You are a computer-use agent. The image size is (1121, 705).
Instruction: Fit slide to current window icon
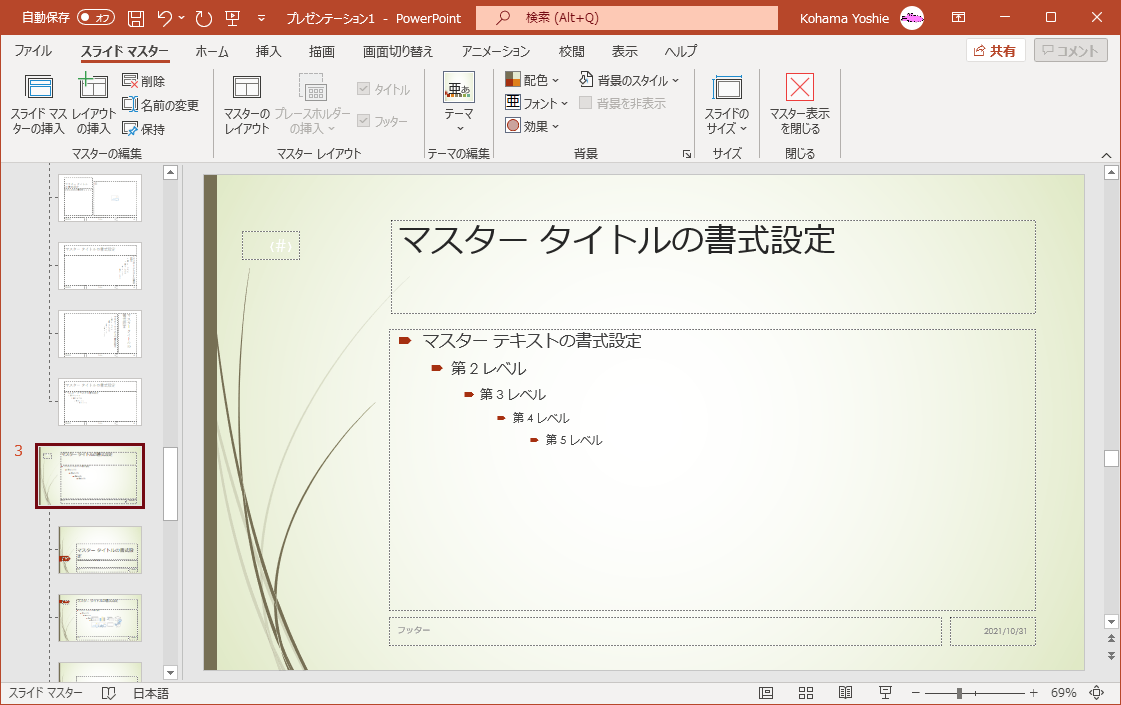pyautogui.click(x=1096, y=693)
